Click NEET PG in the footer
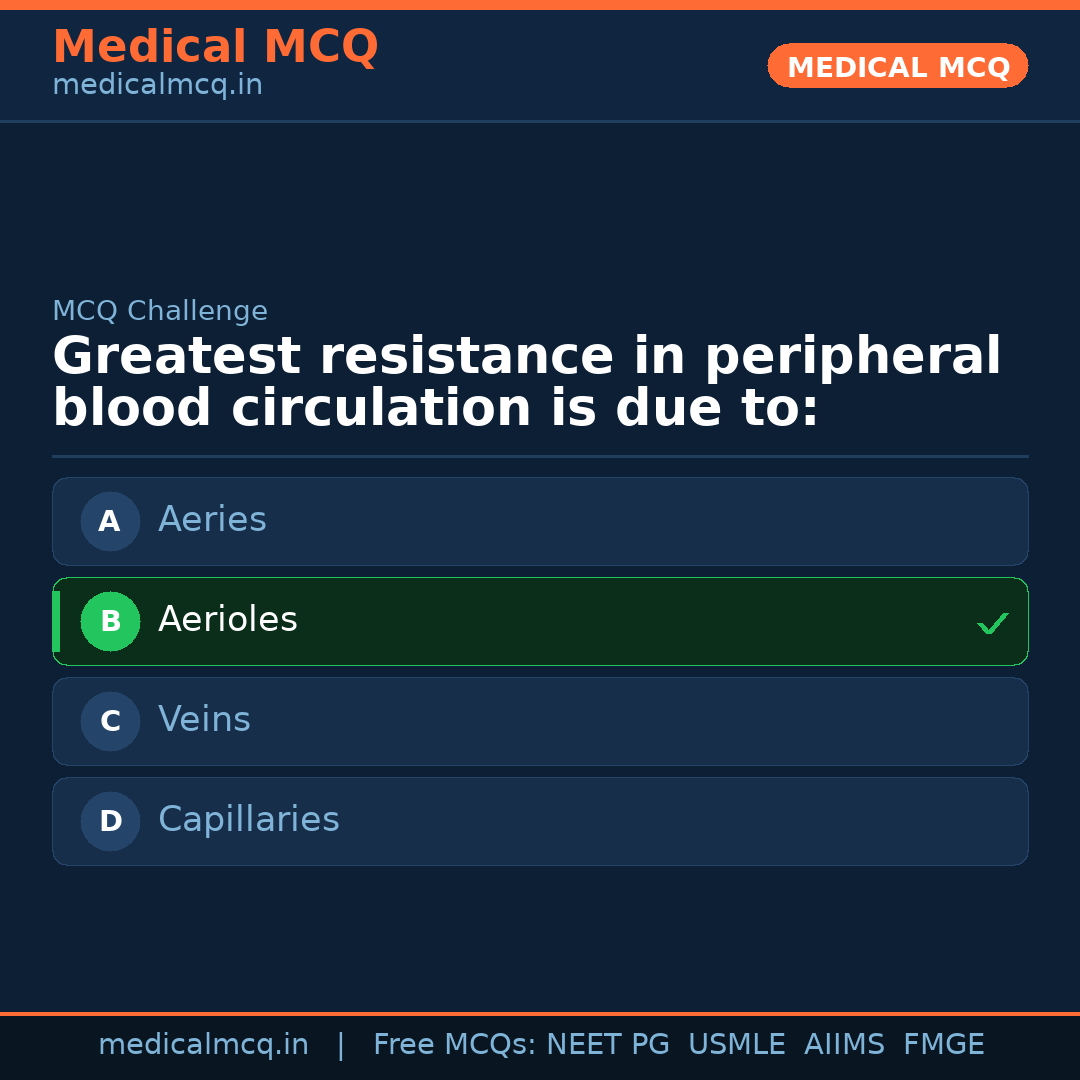The width and height of the screenshot is (1080, 1080). click(608, 1045)
